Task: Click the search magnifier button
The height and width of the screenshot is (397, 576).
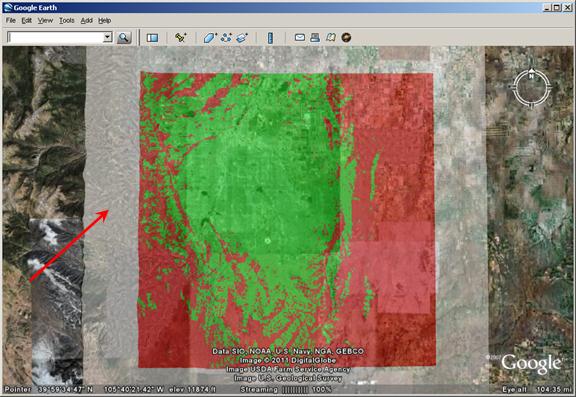Action: coord(124,37)
